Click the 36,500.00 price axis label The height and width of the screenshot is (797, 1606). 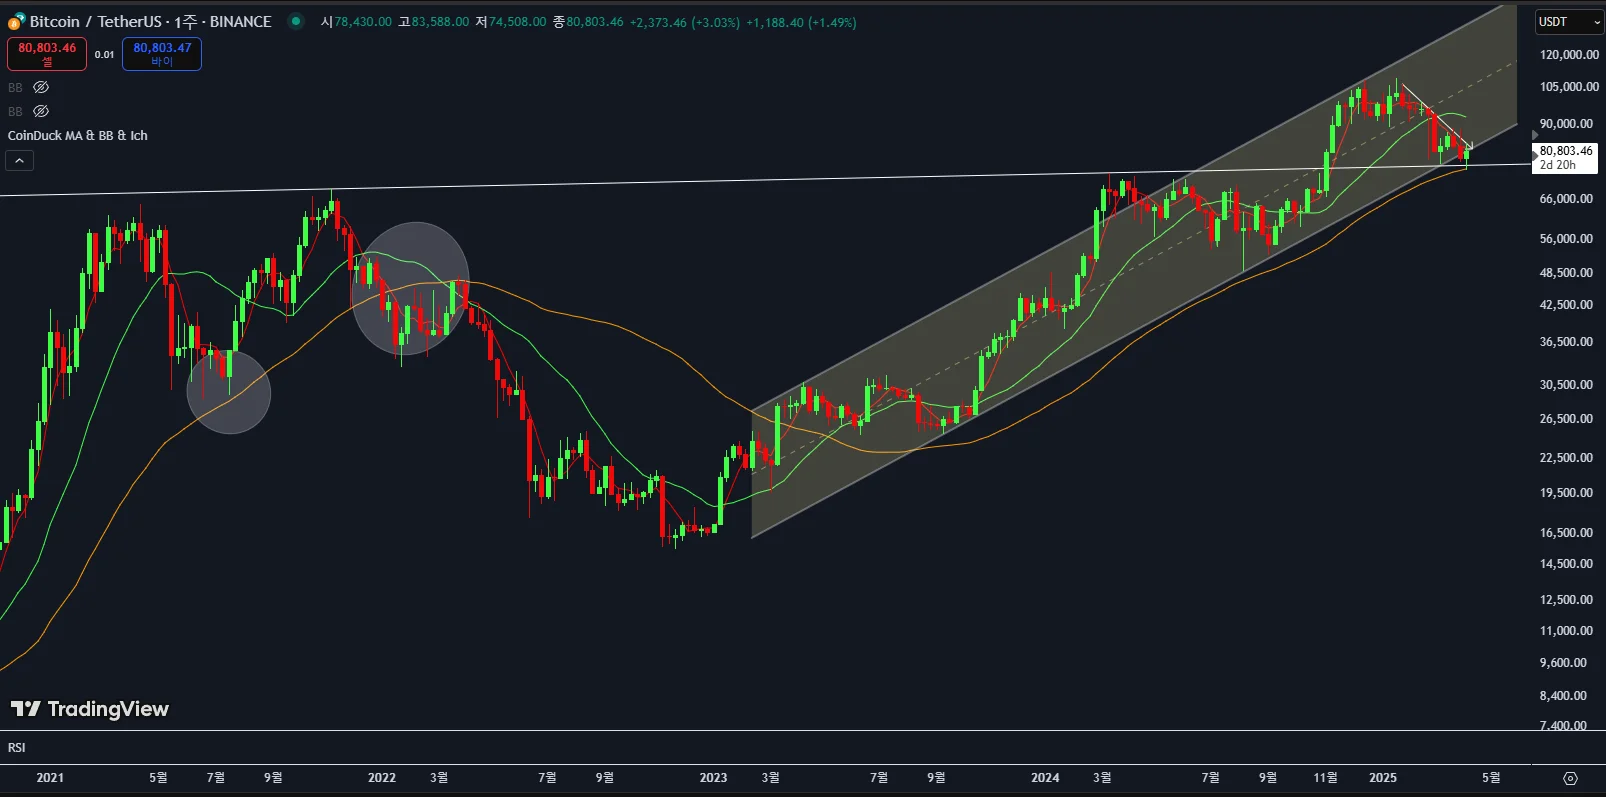(x=1567, y=342)
